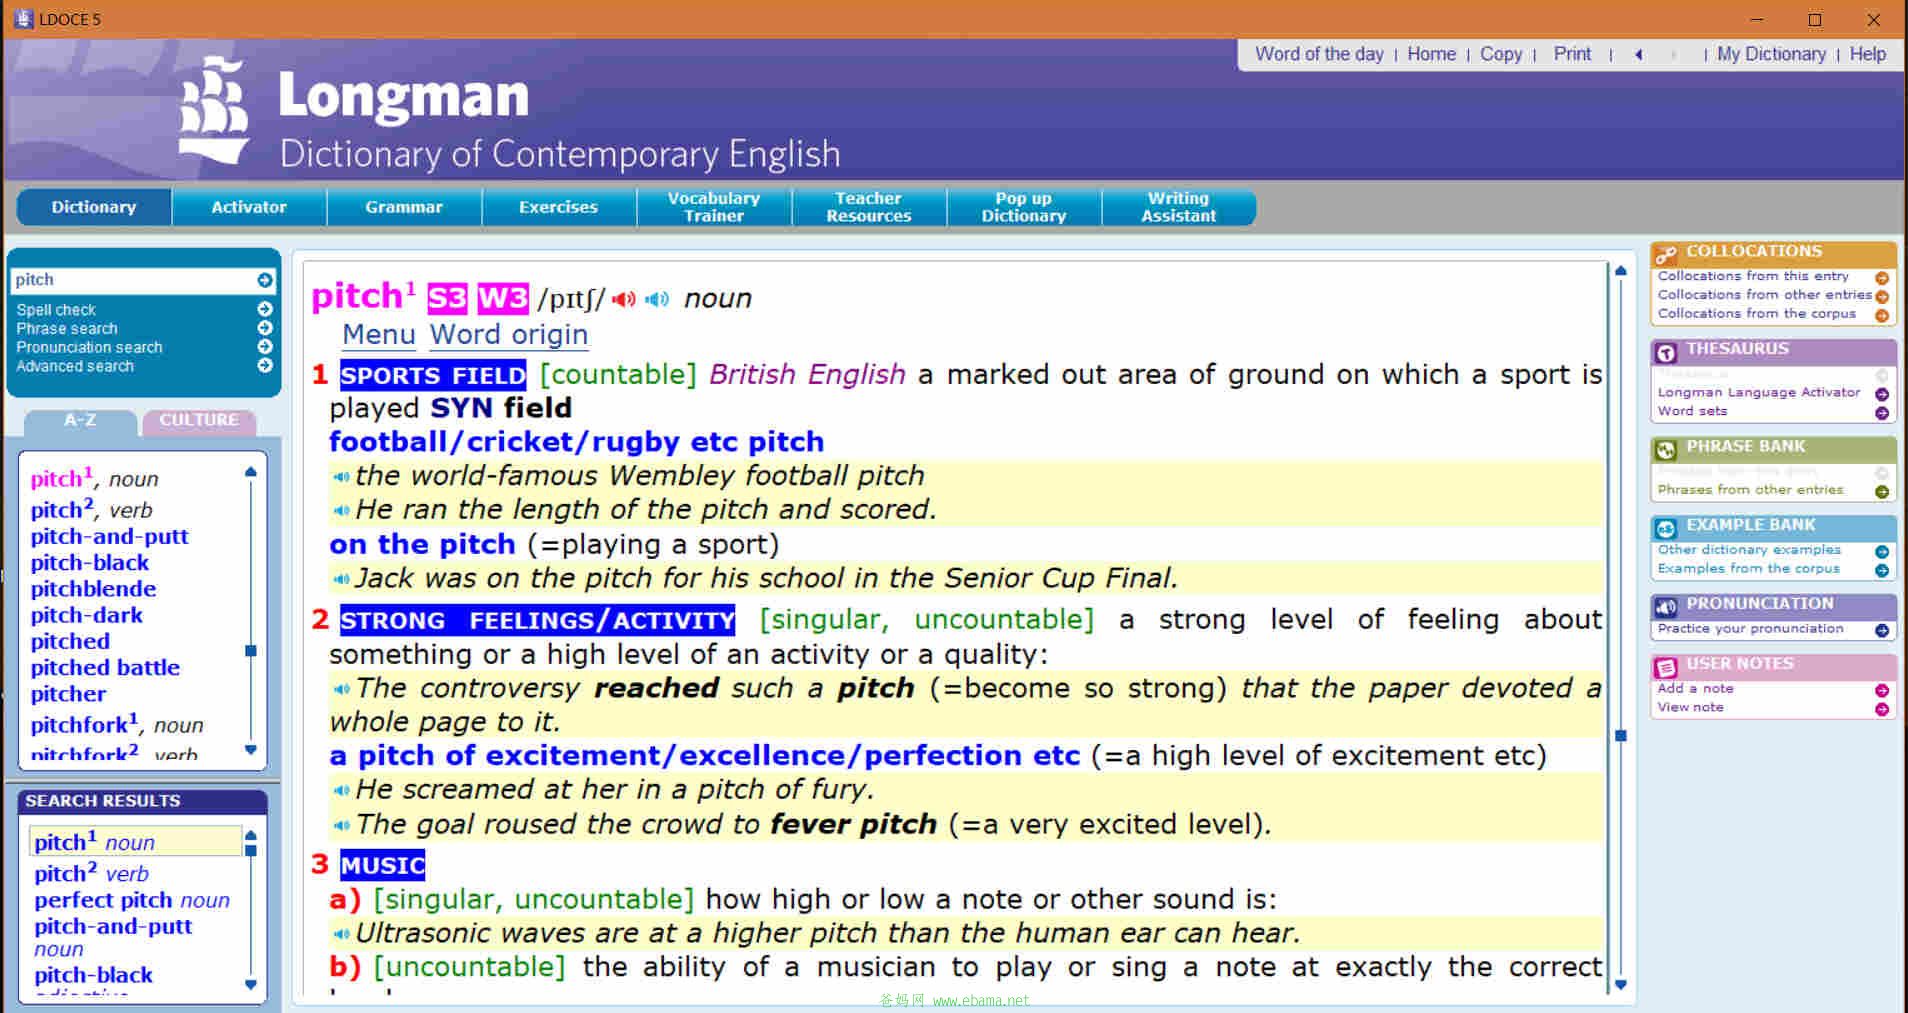Click search results scrollbar down arrow
1908x1013 pixels.
(251, 985)
